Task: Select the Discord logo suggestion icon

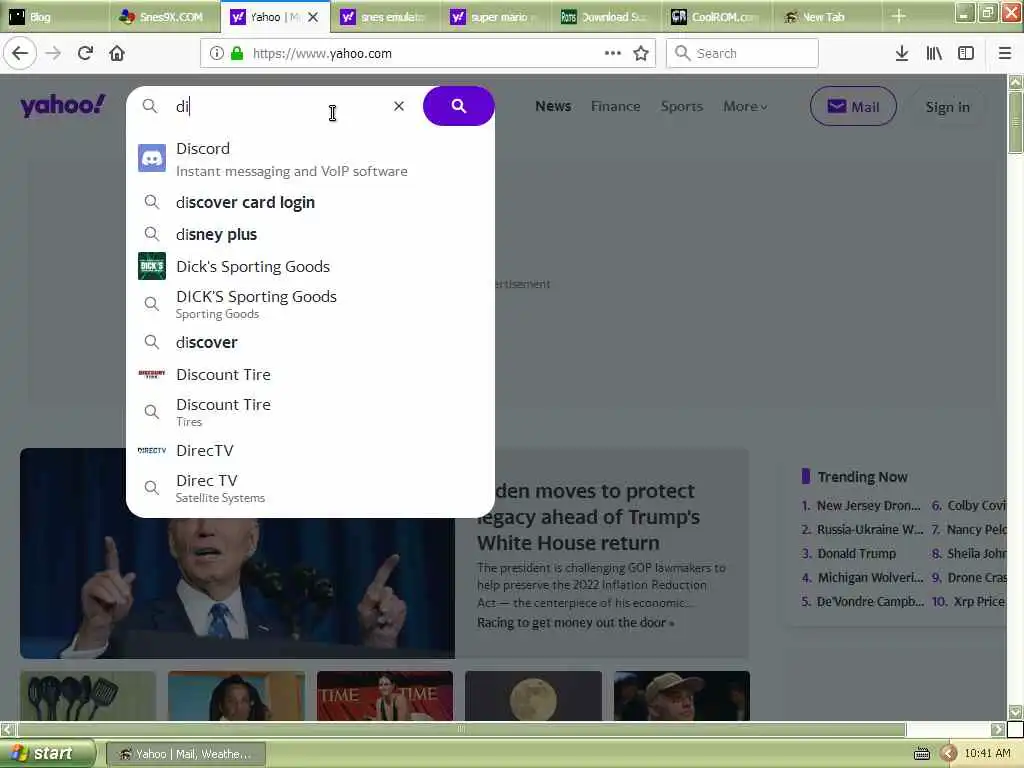Action: 152,159
